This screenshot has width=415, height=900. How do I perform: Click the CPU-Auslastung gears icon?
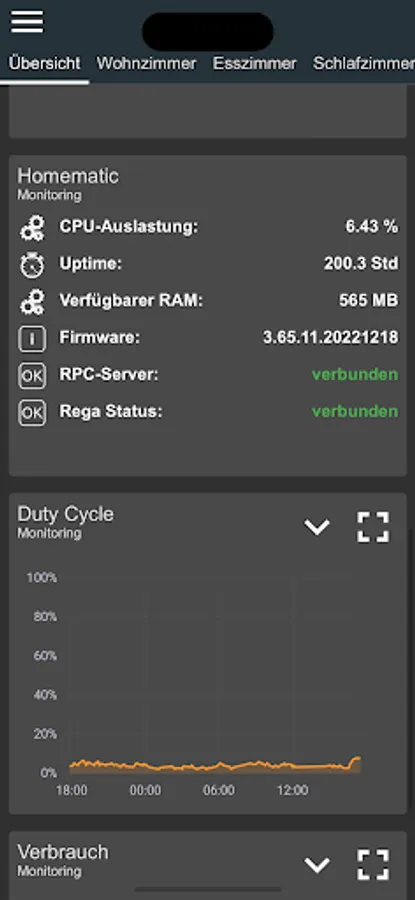[x=32, y=228]
